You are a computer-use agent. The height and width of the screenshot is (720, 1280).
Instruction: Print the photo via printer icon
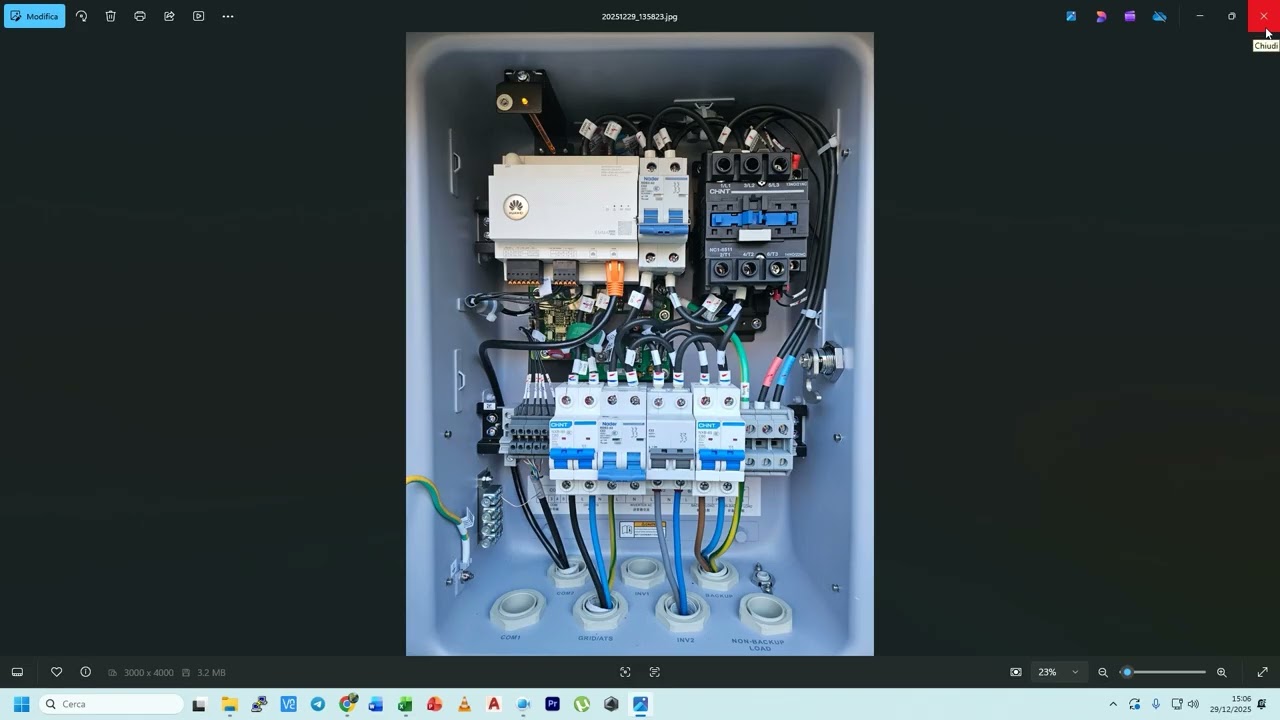click(x=140, y=16)
